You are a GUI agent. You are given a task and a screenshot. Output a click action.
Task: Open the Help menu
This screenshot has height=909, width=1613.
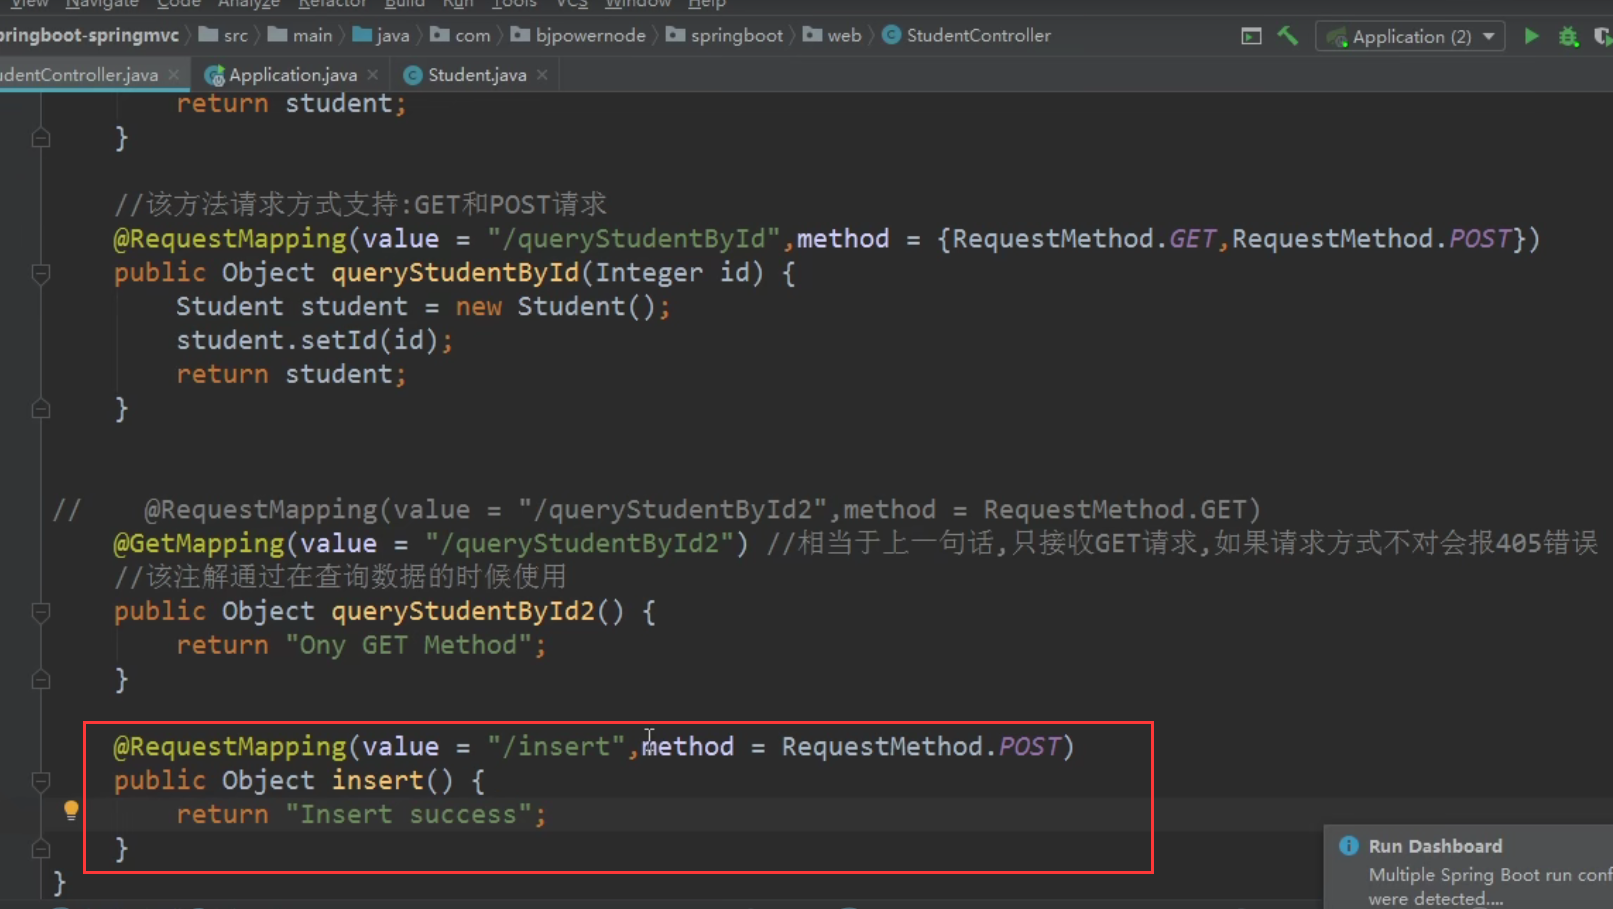[706, 4]
